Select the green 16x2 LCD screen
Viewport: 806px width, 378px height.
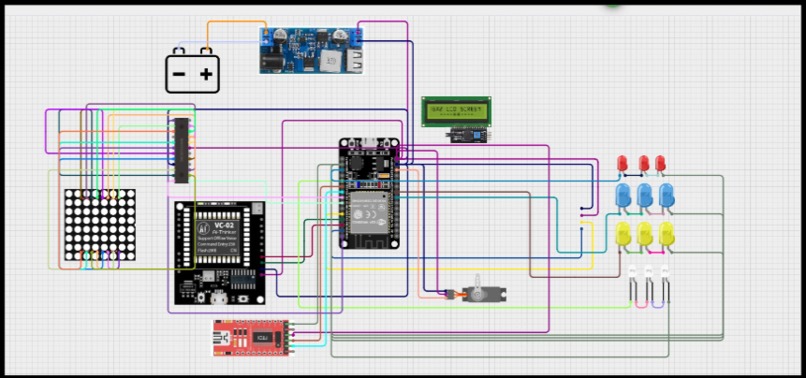click(x=456, y=111)
